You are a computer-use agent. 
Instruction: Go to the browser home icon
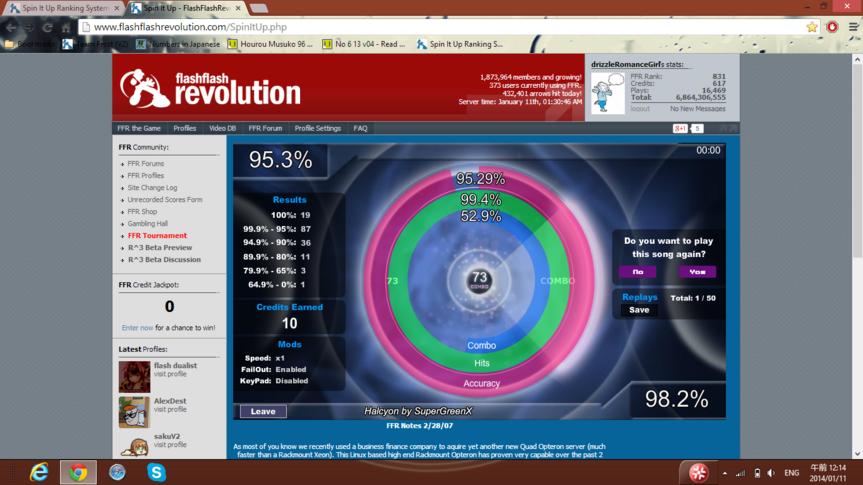point(66,27)
